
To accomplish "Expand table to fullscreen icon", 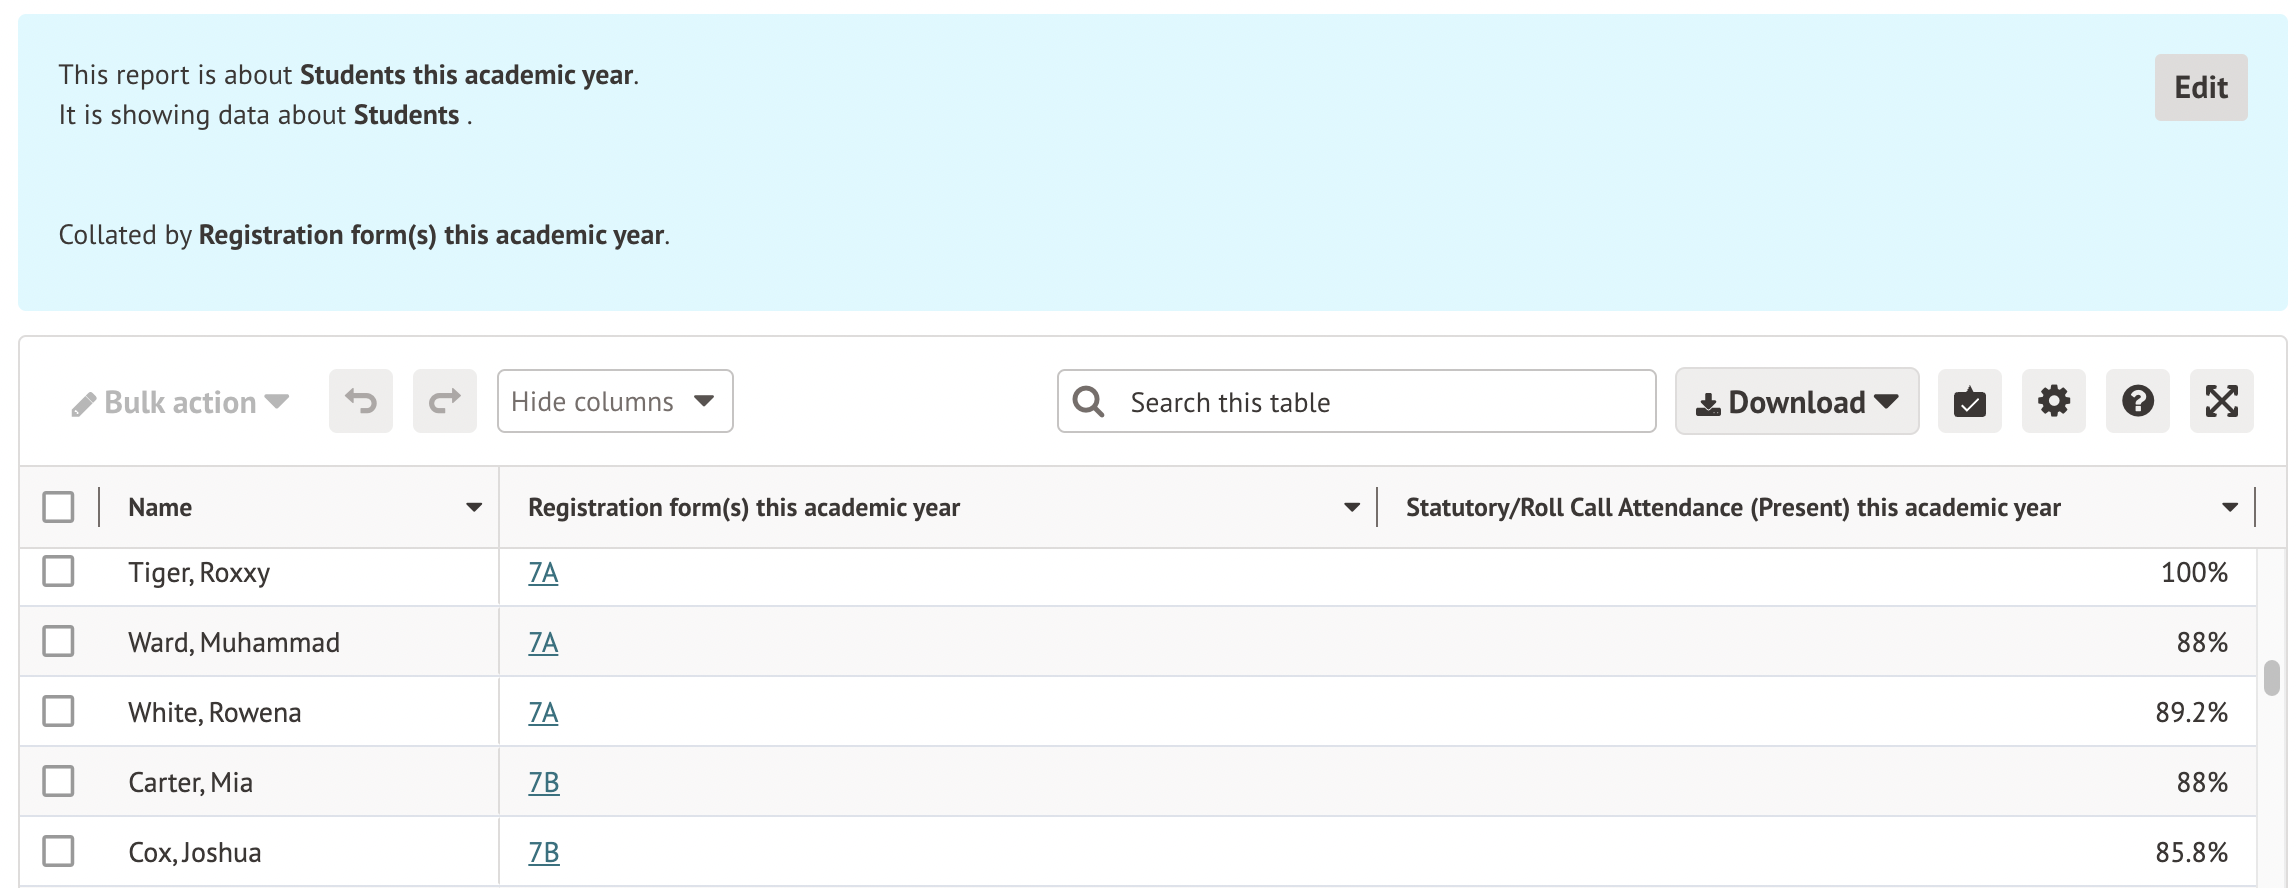I will click(2221, 401).
